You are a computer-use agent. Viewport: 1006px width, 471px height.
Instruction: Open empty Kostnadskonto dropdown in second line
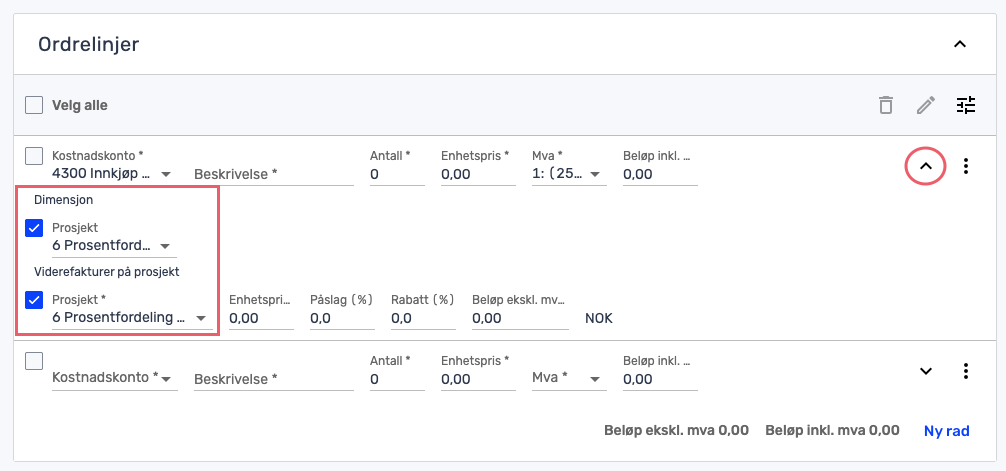tap(114, 379)
